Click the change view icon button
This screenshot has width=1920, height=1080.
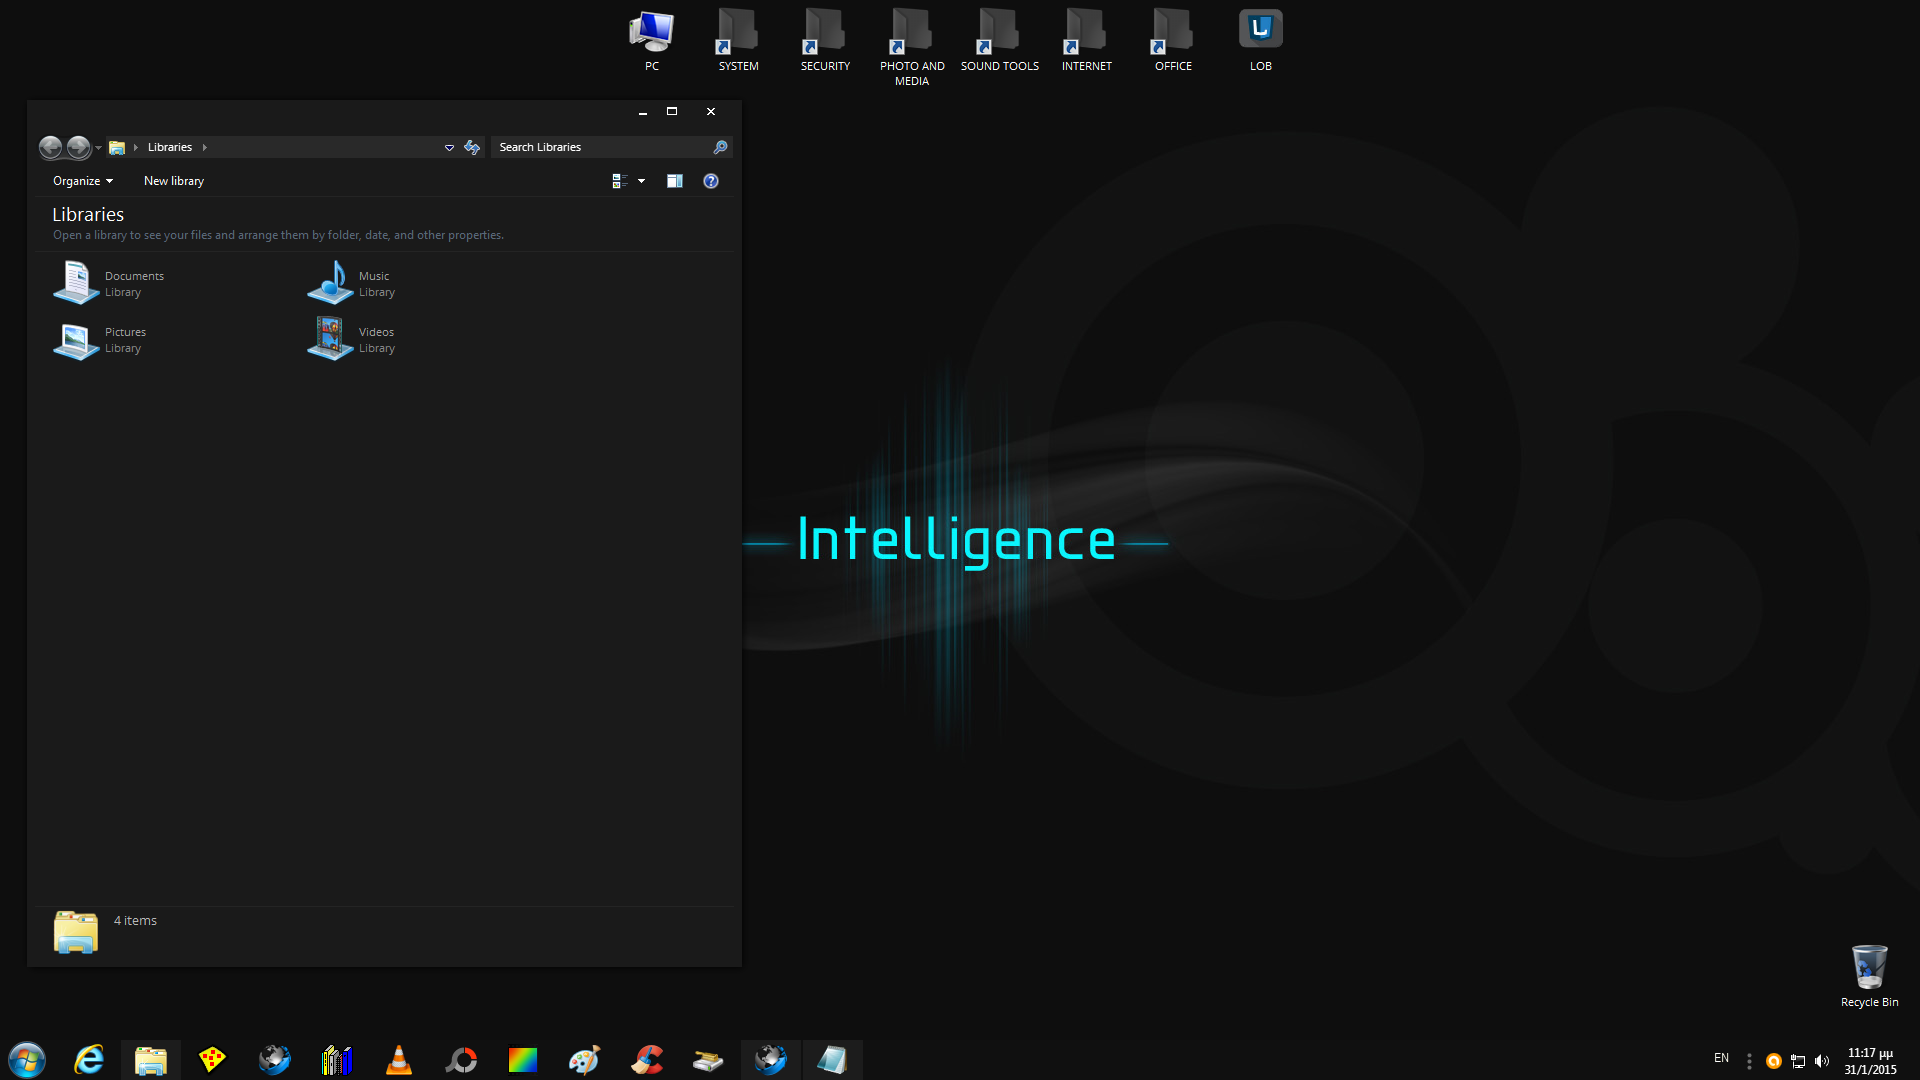click(619, 181)
